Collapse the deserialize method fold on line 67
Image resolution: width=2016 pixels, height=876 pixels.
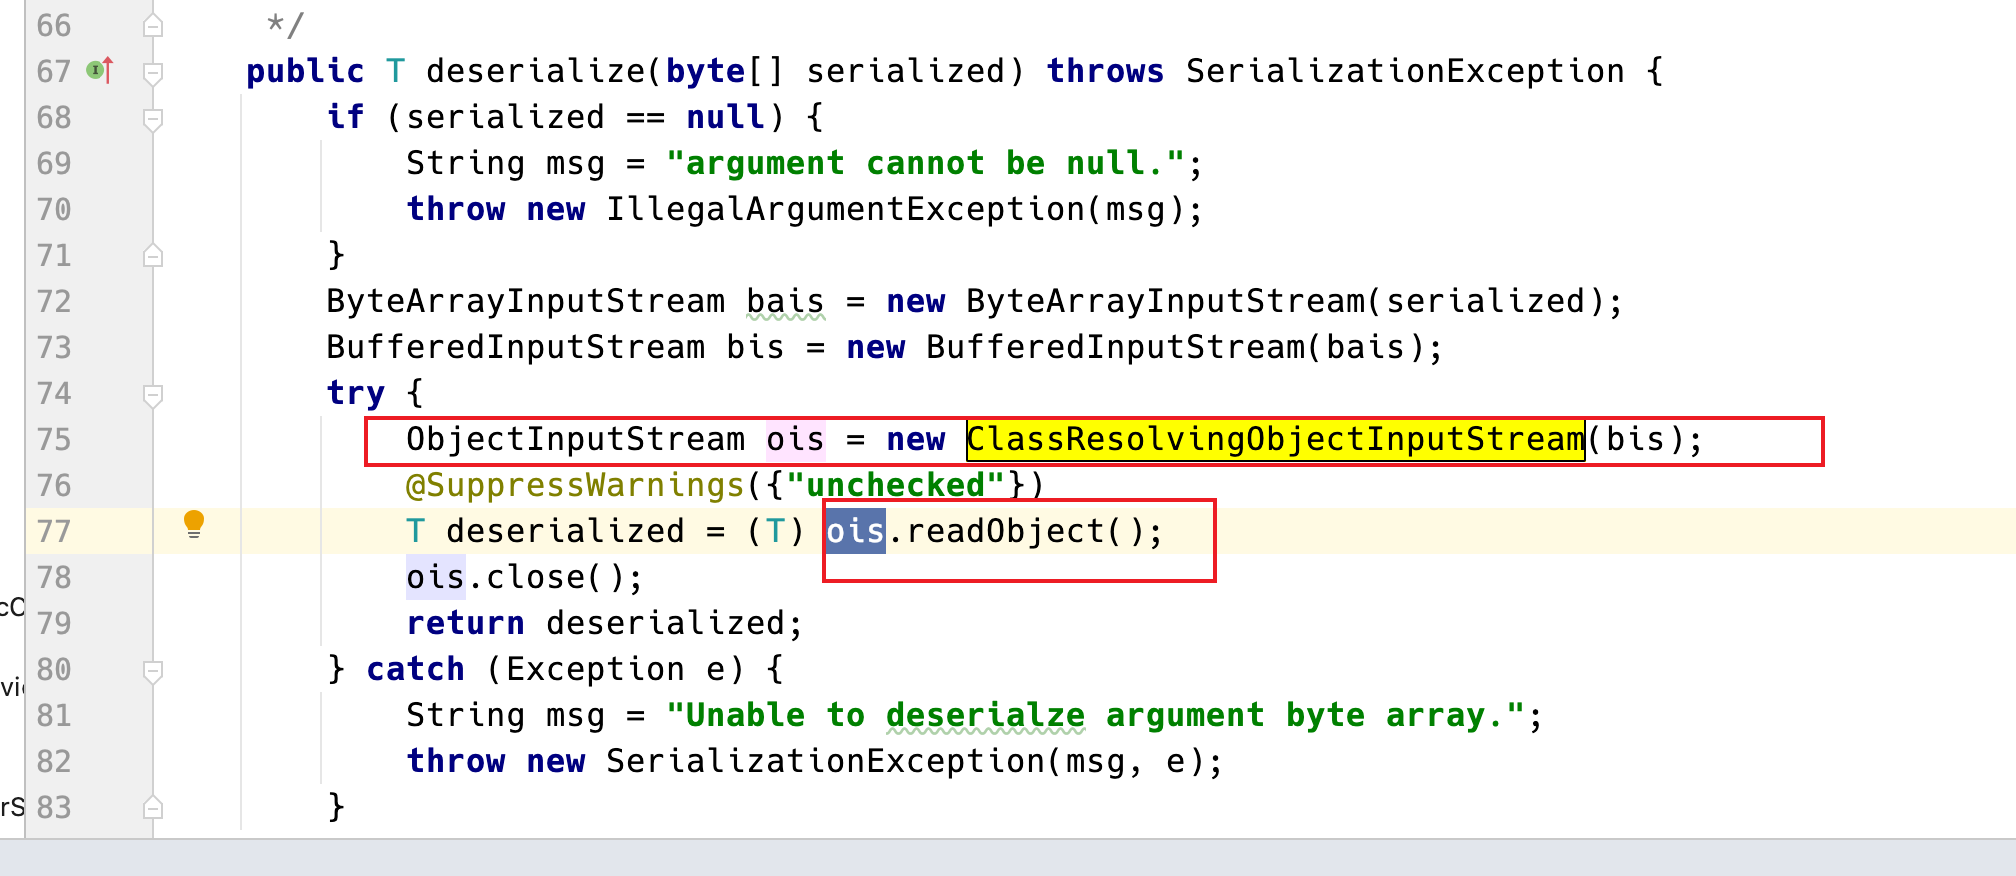pos(153,72)
